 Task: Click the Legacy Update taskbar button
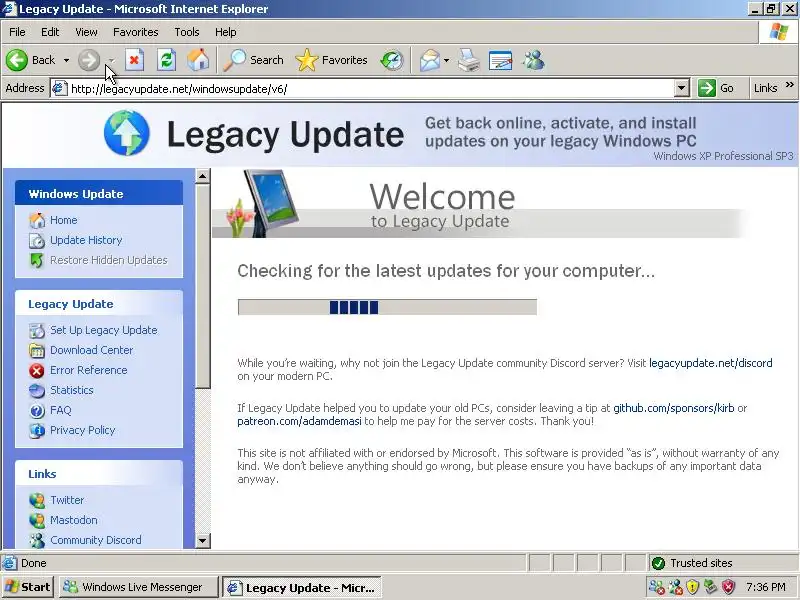[302, 587]
